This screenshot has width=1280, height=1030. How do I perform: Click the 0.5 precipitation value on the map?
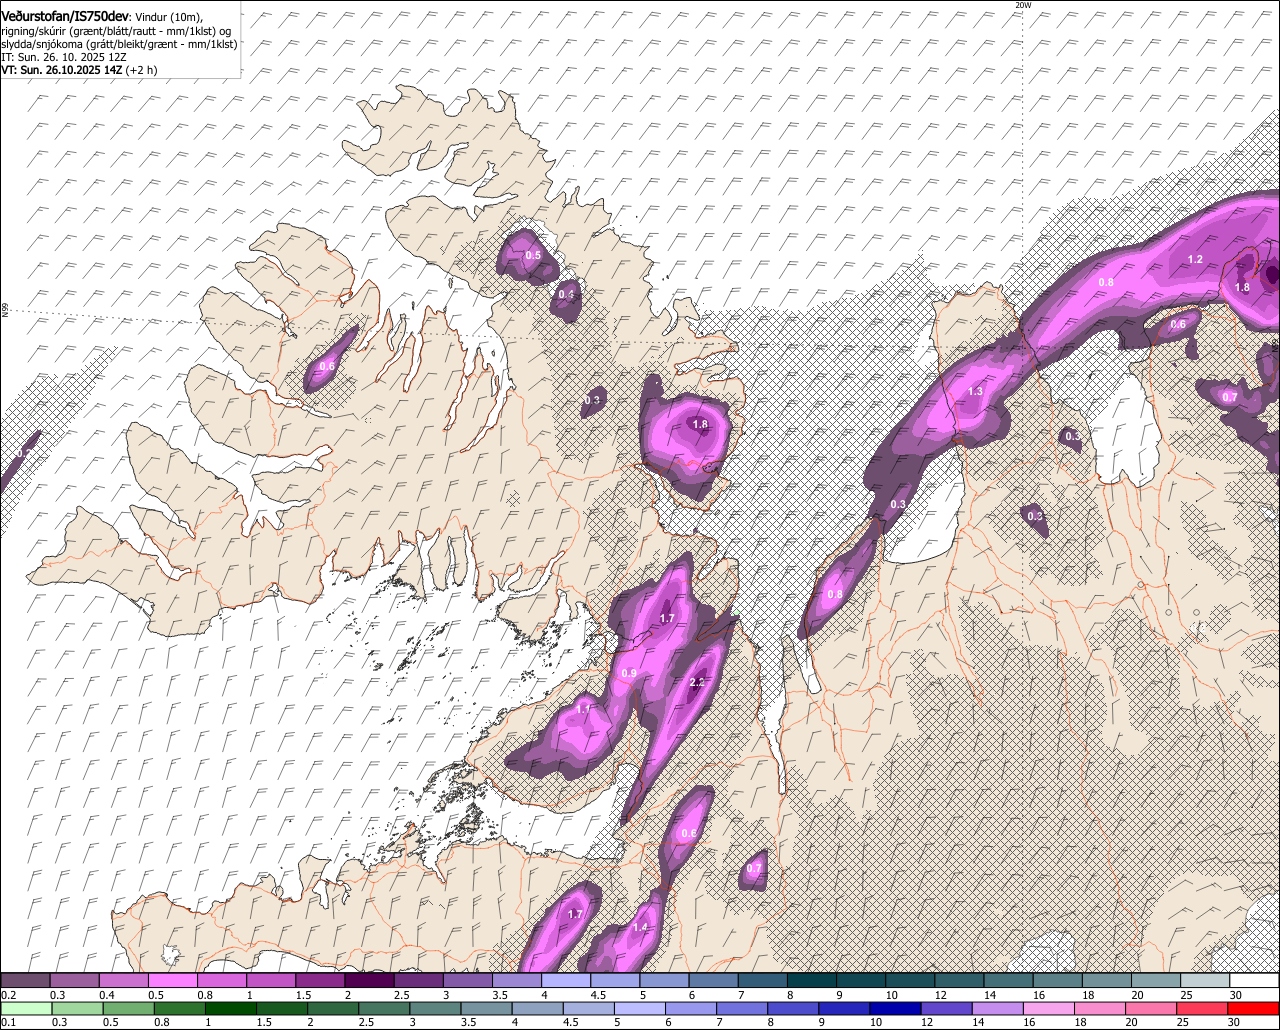pyautogui.click(x=533, y=256)
